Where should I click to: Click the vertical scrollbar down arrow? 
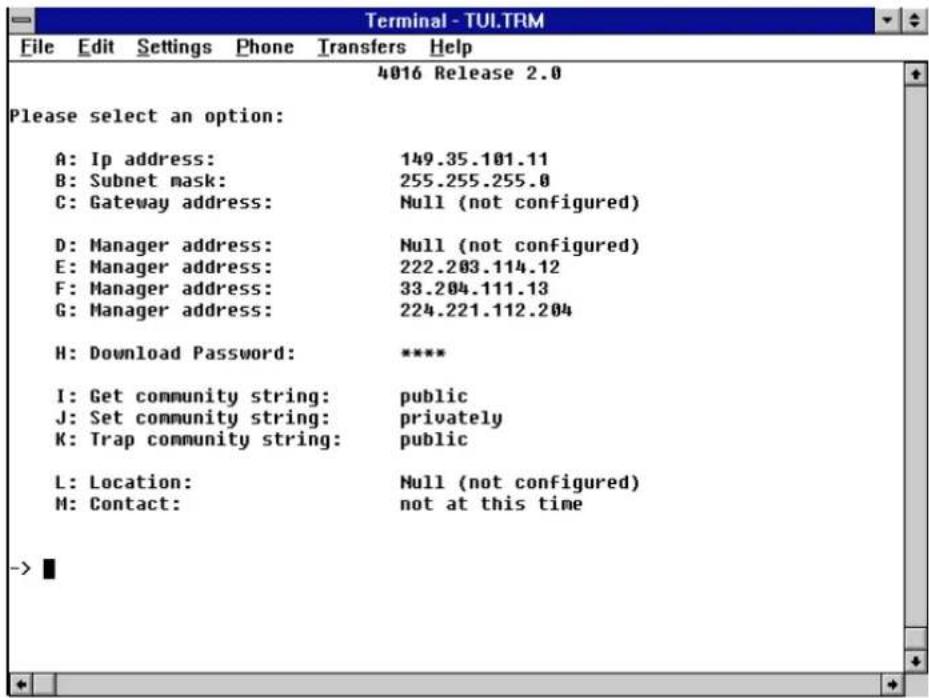click(x=916, y=661)
